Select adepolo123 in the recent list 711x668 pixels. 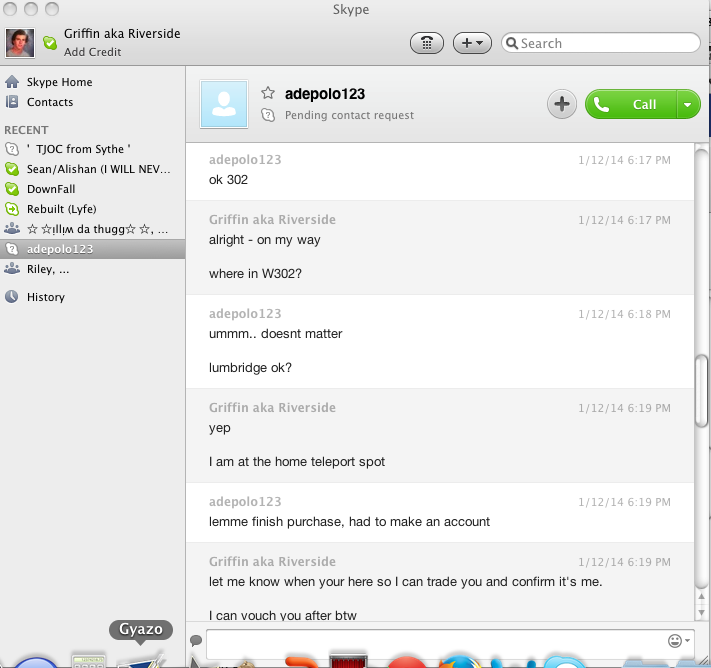click(93, 249)
